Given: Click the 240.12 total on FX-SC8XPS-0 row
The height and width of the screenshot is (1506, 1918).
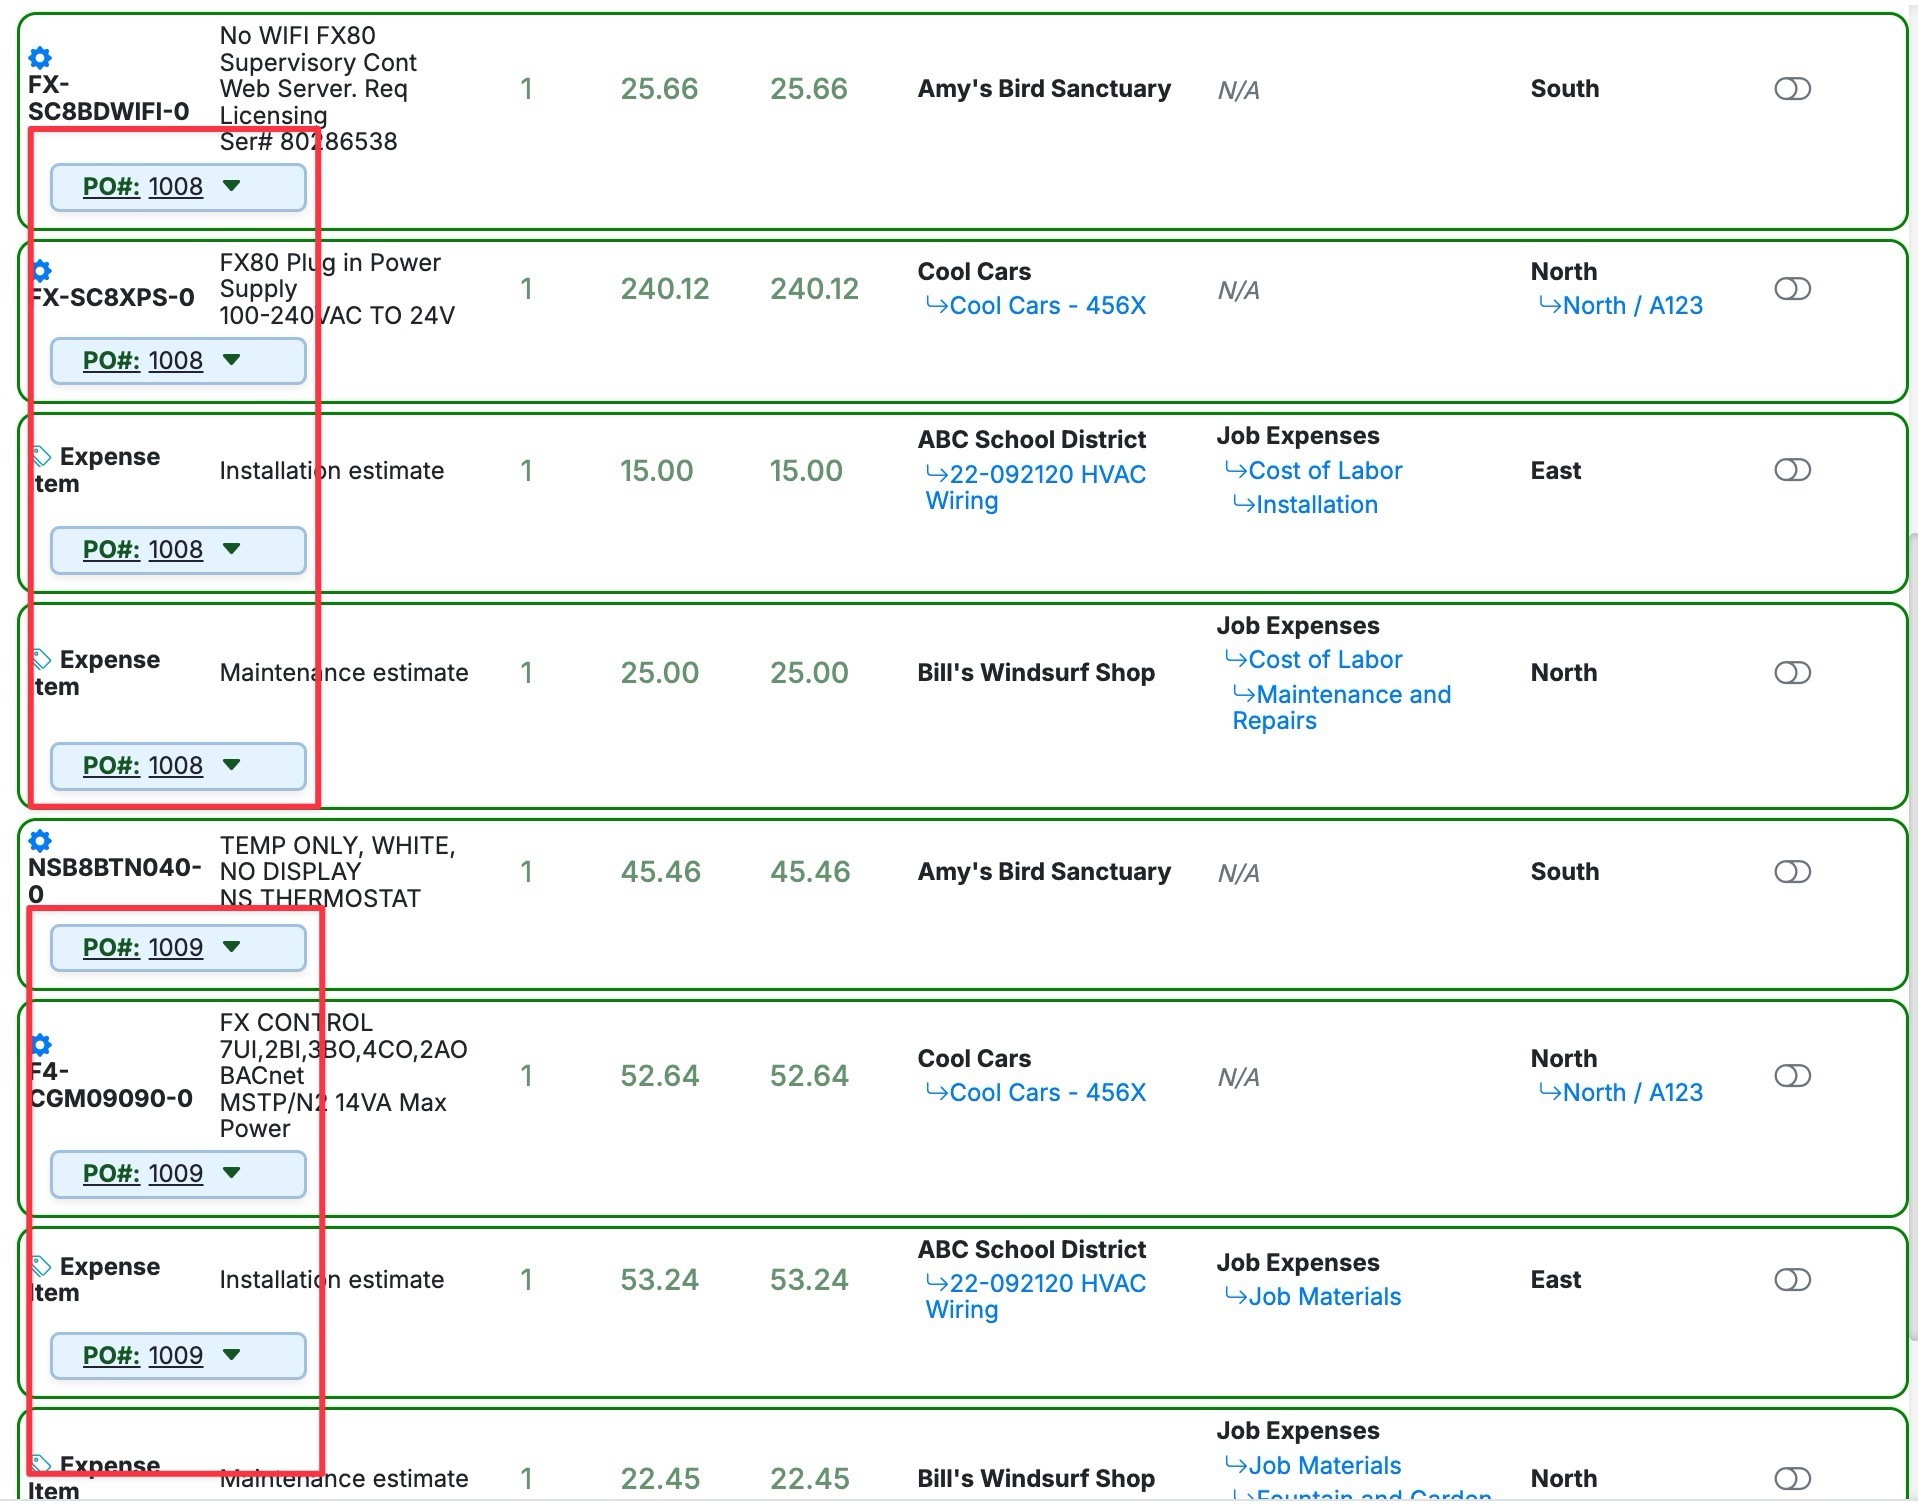Looking at the screenshot, I should click(814, 289).
